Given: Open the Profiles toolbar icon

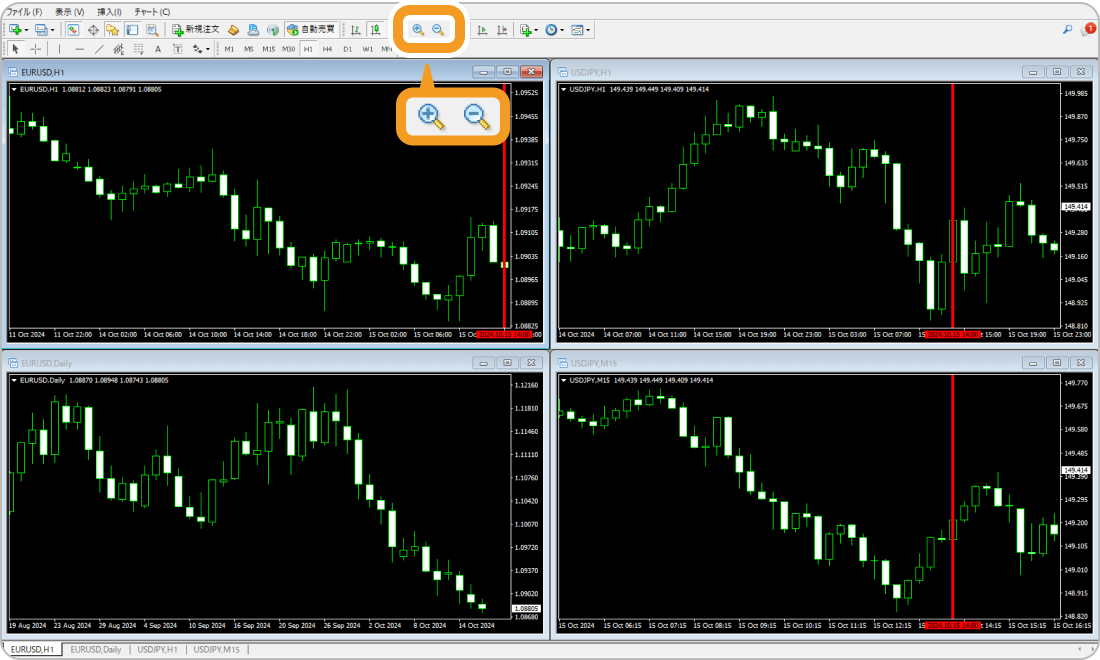Looking at the screenshot, I should tap(41, 29).
